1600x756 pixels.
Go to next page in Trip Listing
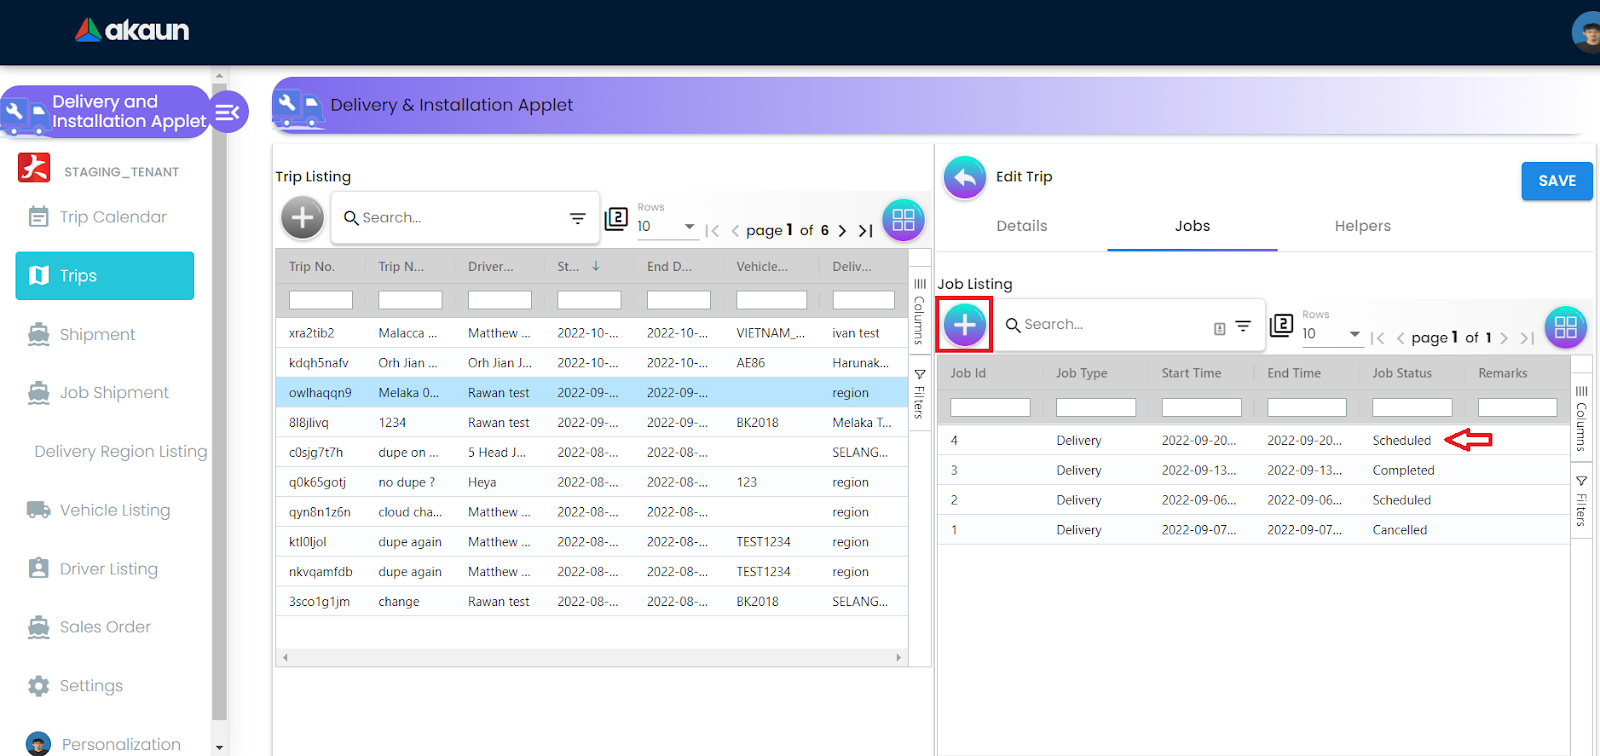[x=842, y=231]
